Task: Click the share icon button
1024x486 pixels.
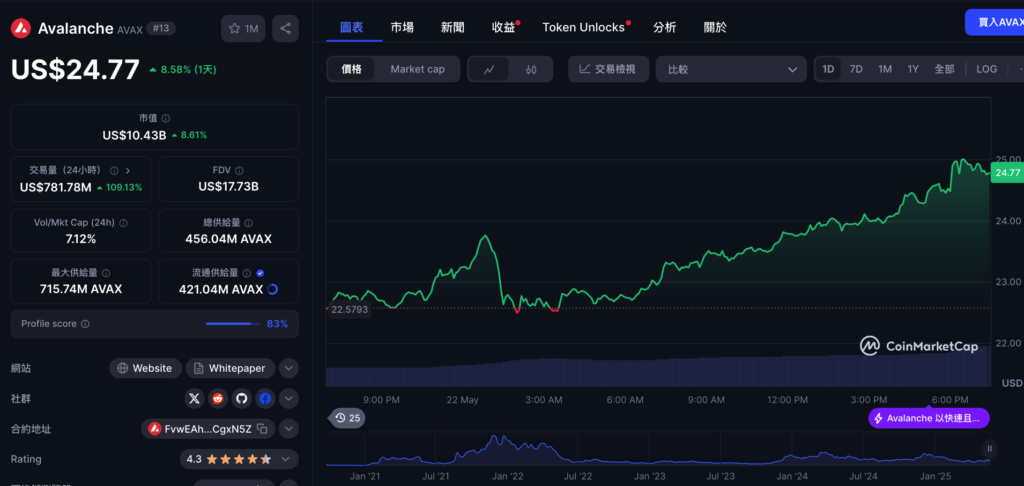Action: (285, 29)
